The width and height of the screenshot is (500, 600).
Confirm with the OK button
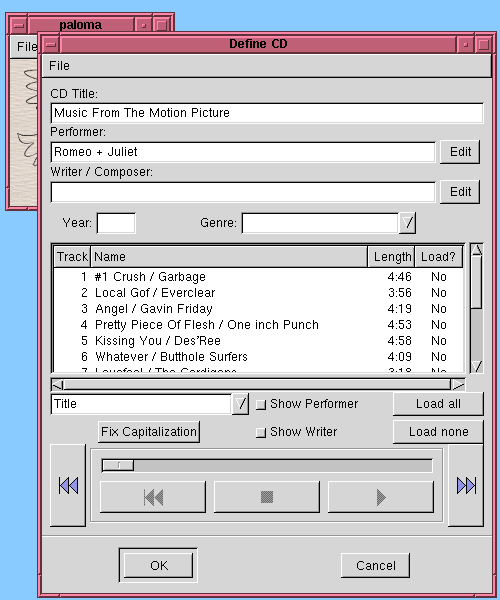(x=158, y=565)
